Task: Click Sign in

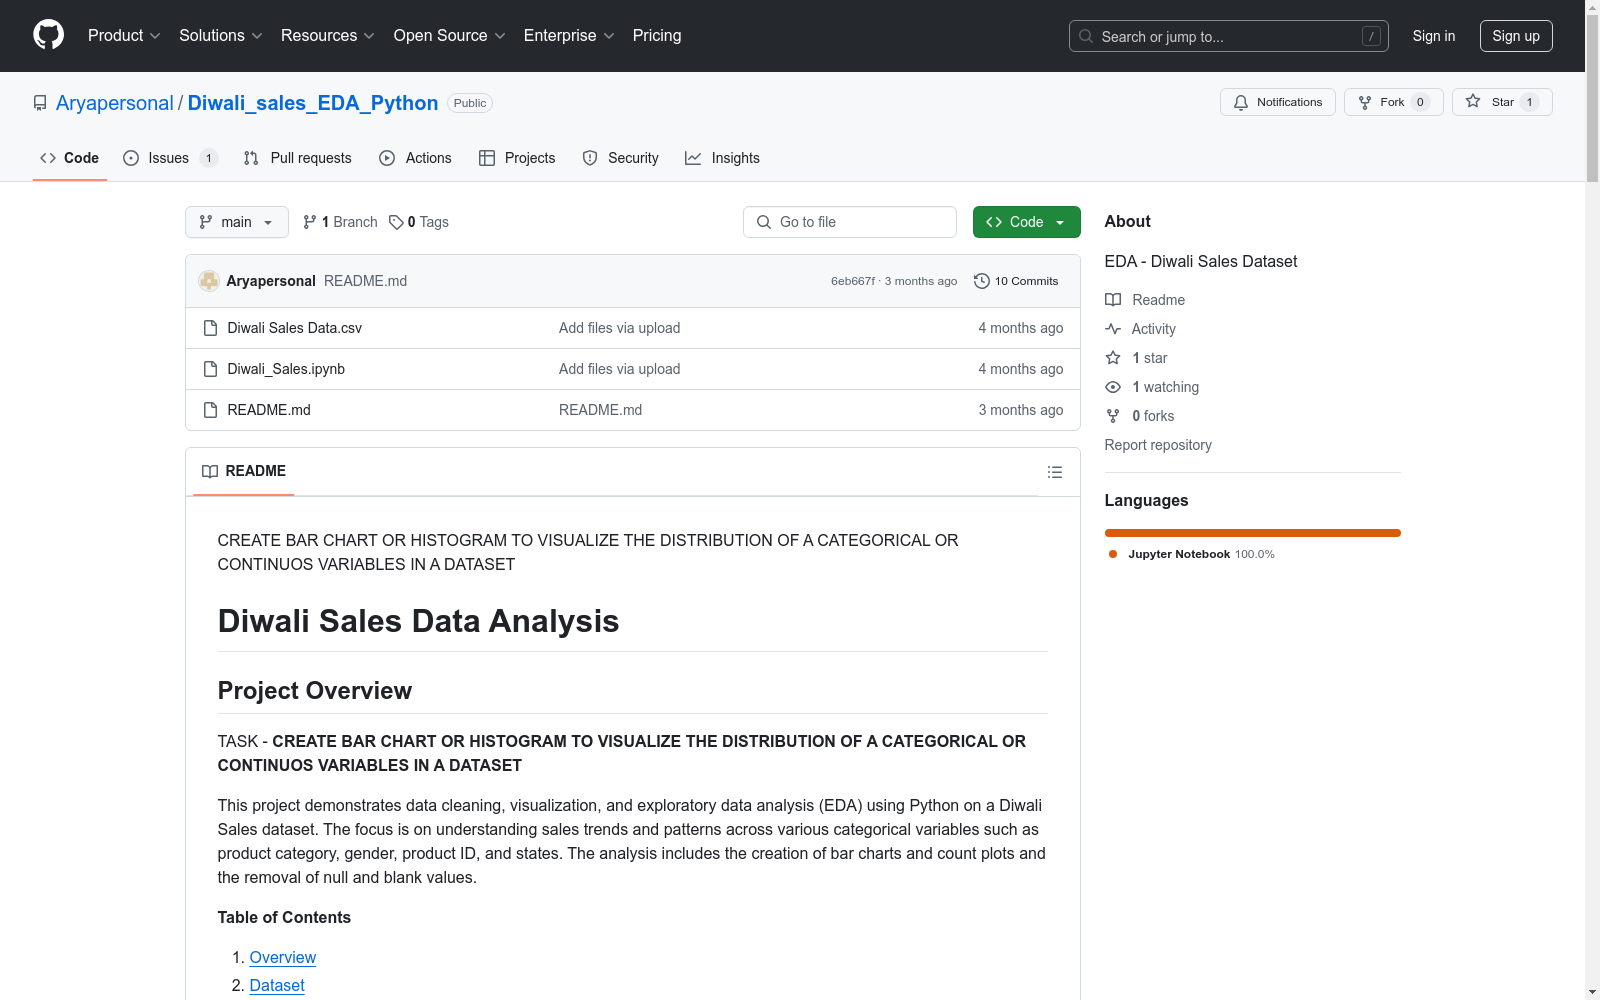Action: (1433, 36)
